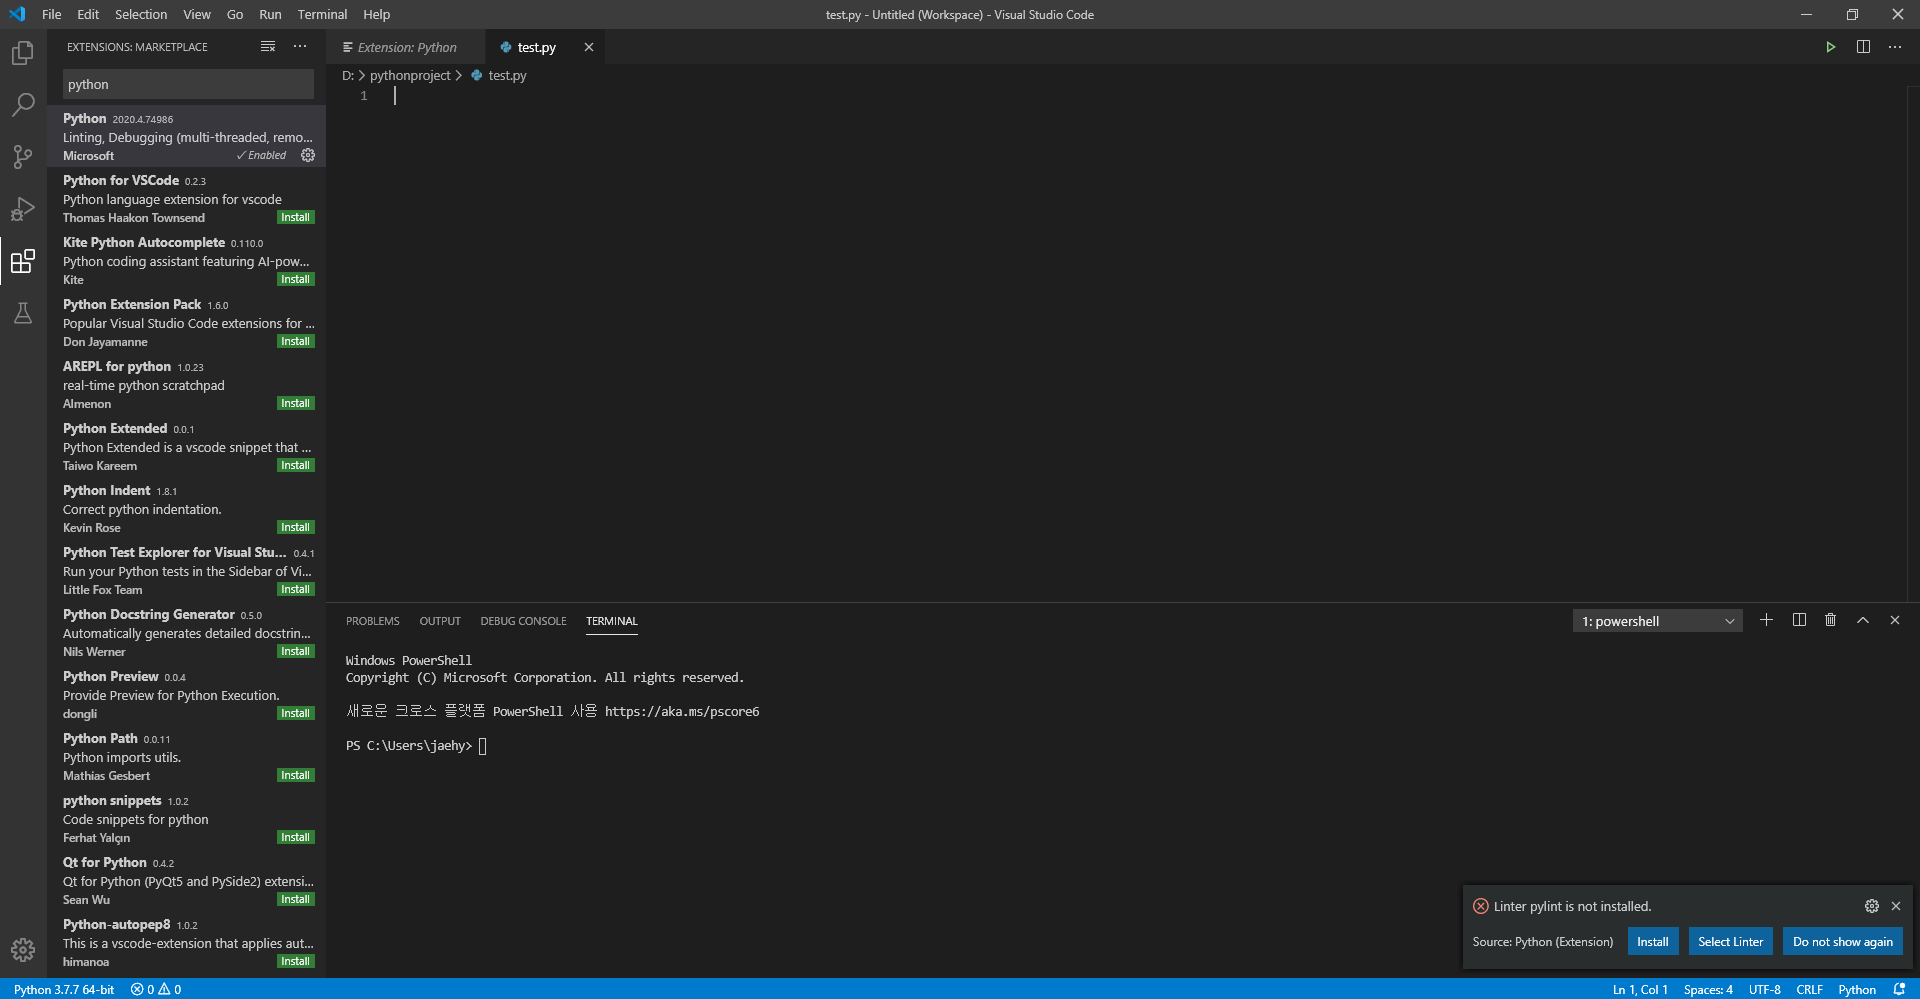This screenshot has width=1920, height=999.
Task: Close the test.py editor tab
Action: point(589,47)
